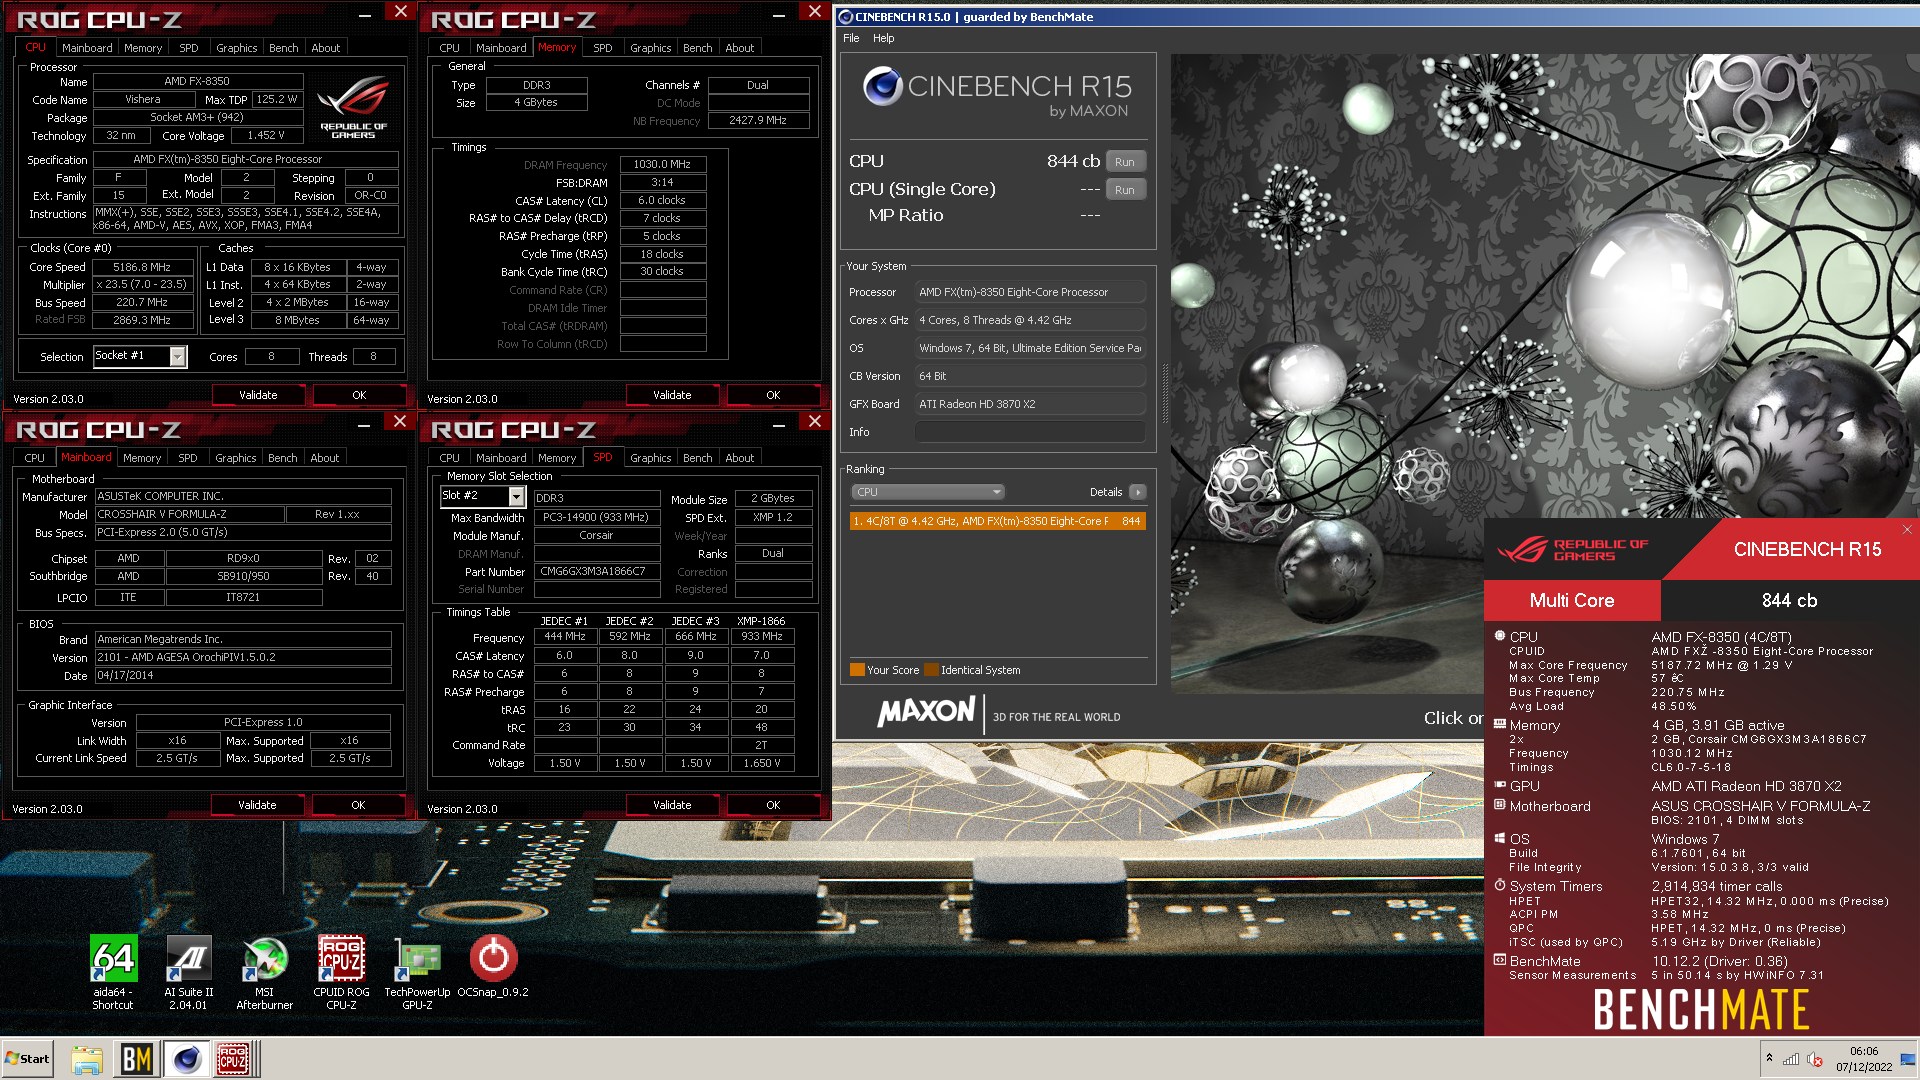Open About tab in bottom-right CPU-Z SPD window
The image size is (1920, 1080).
[x=740, y=458]
